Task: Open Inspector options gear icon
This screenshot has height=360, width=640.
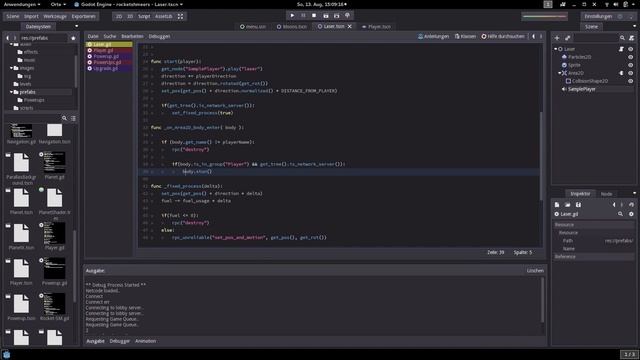Action: 631,214
